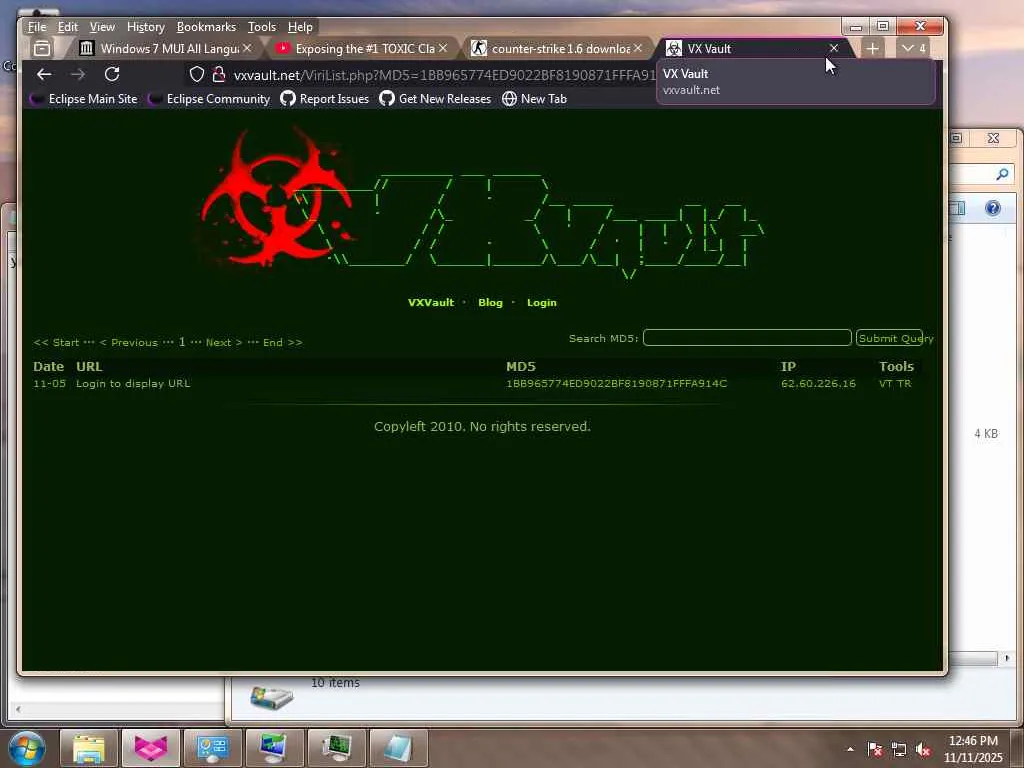Click the address bar URL field

[x=444, y=75]
